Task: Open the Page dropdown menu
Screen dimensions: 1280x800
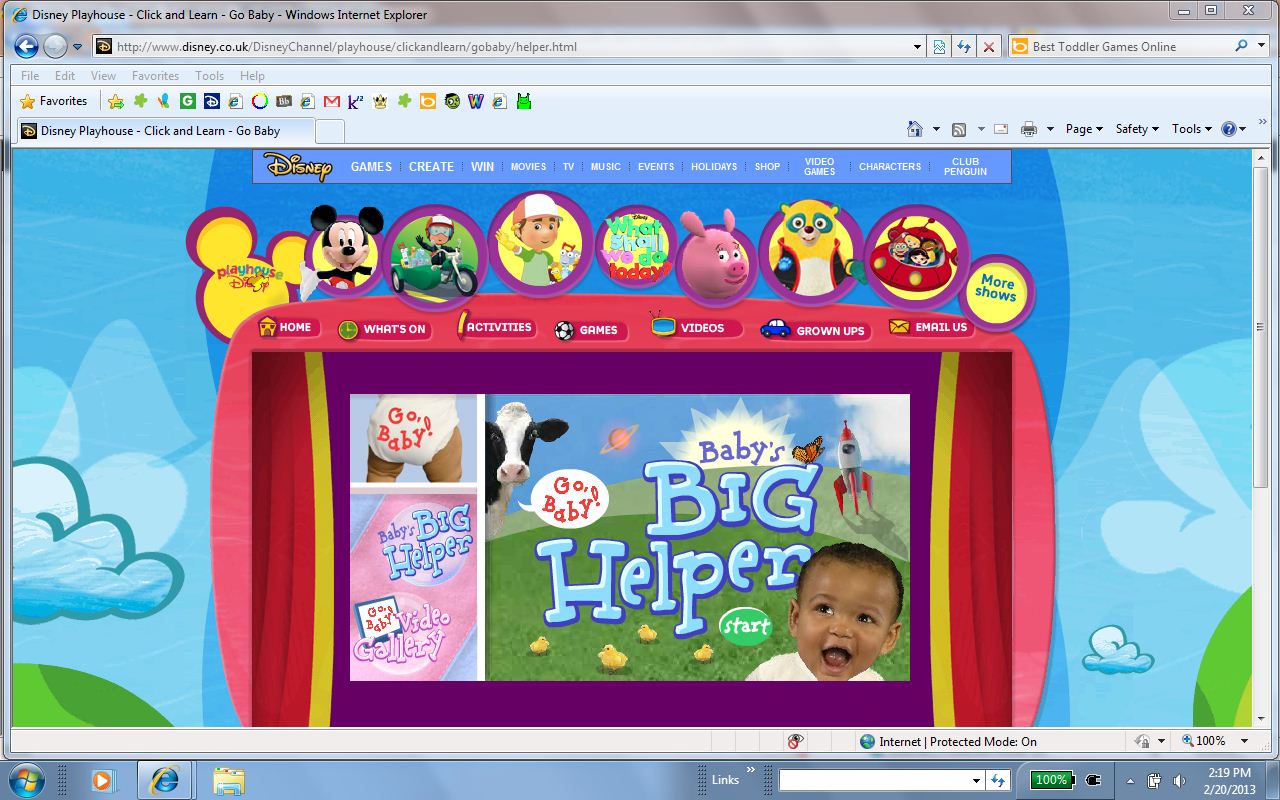Action: tap(1084, 129)
